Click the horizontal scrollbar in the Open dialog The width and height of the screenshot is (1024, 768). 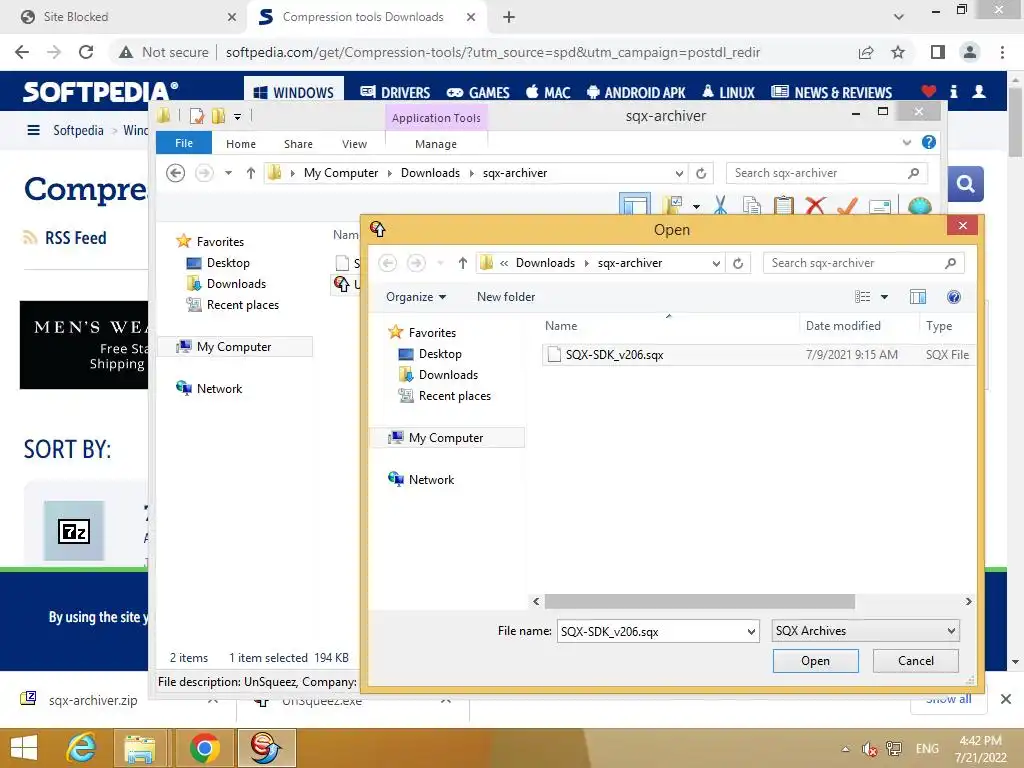(x=699, y=601)
